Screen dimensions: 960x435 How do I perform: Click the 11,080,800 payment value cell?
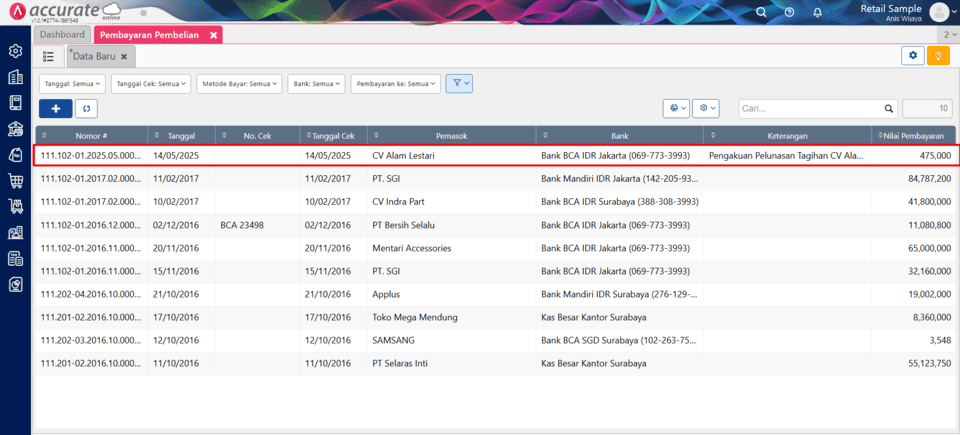tap(913, 225)
